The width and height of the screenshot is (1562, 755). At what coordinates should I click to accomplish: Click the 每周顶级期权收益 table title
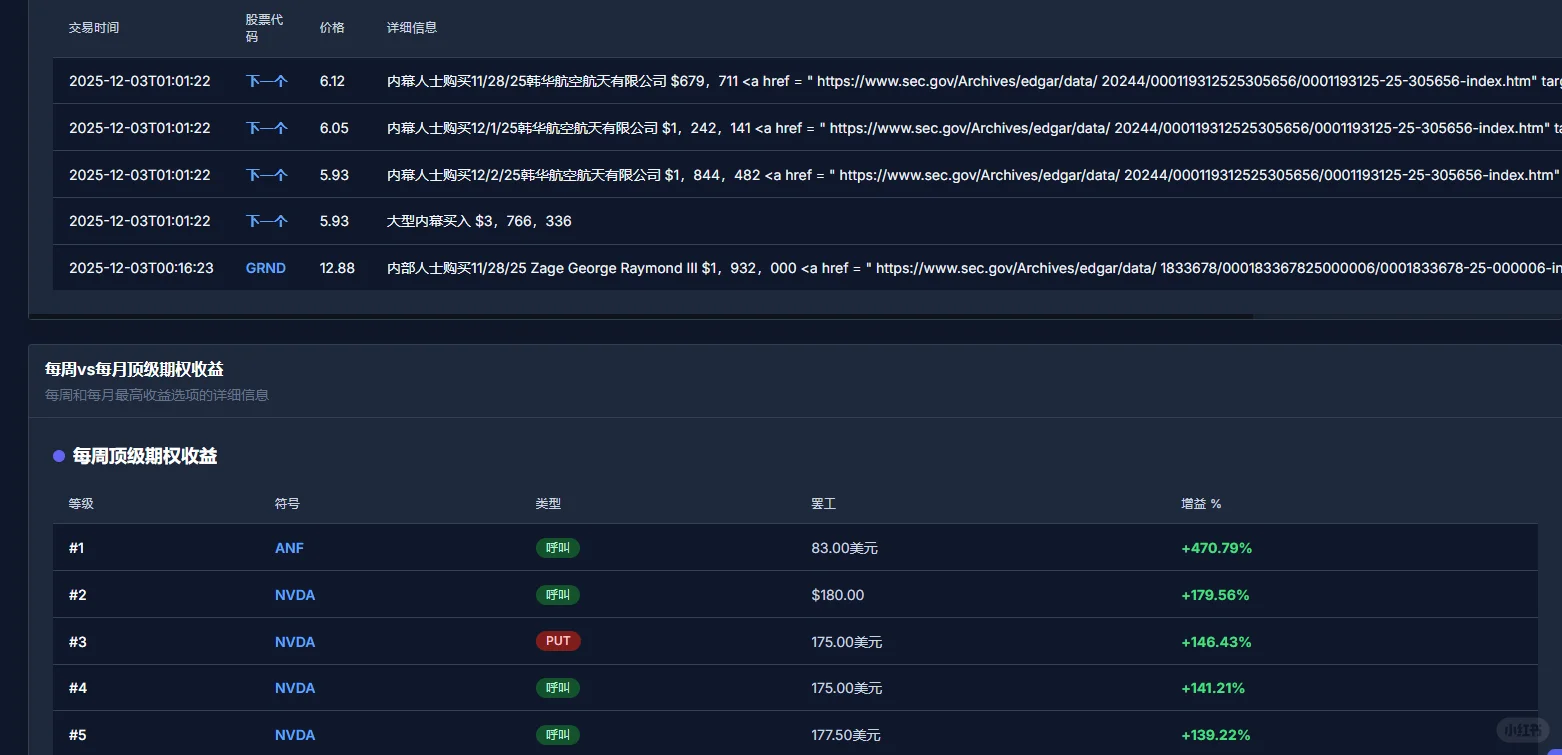[x=145, y=456]
